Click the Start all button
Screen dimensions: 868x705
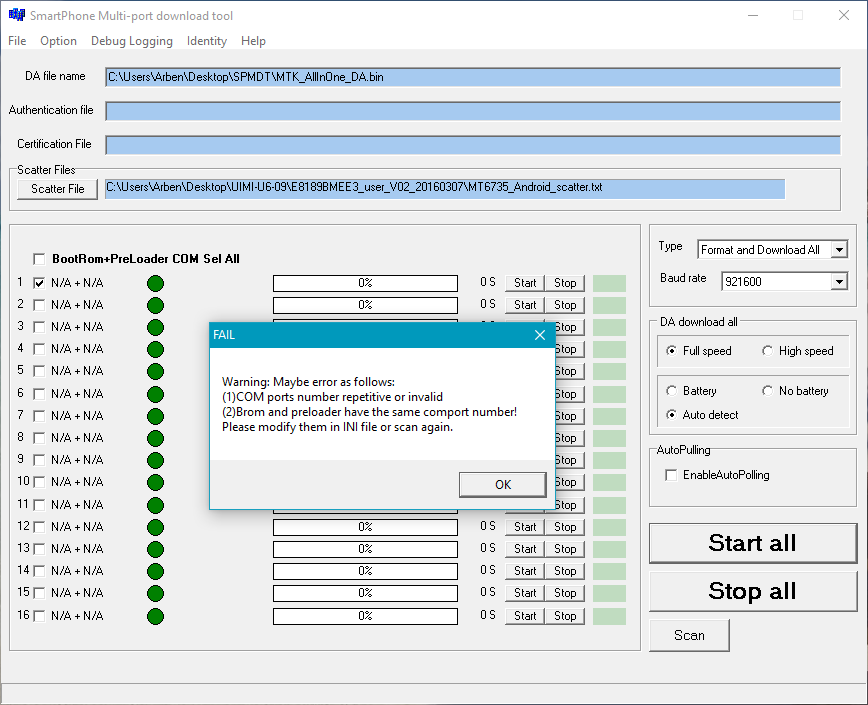point(753,543)
